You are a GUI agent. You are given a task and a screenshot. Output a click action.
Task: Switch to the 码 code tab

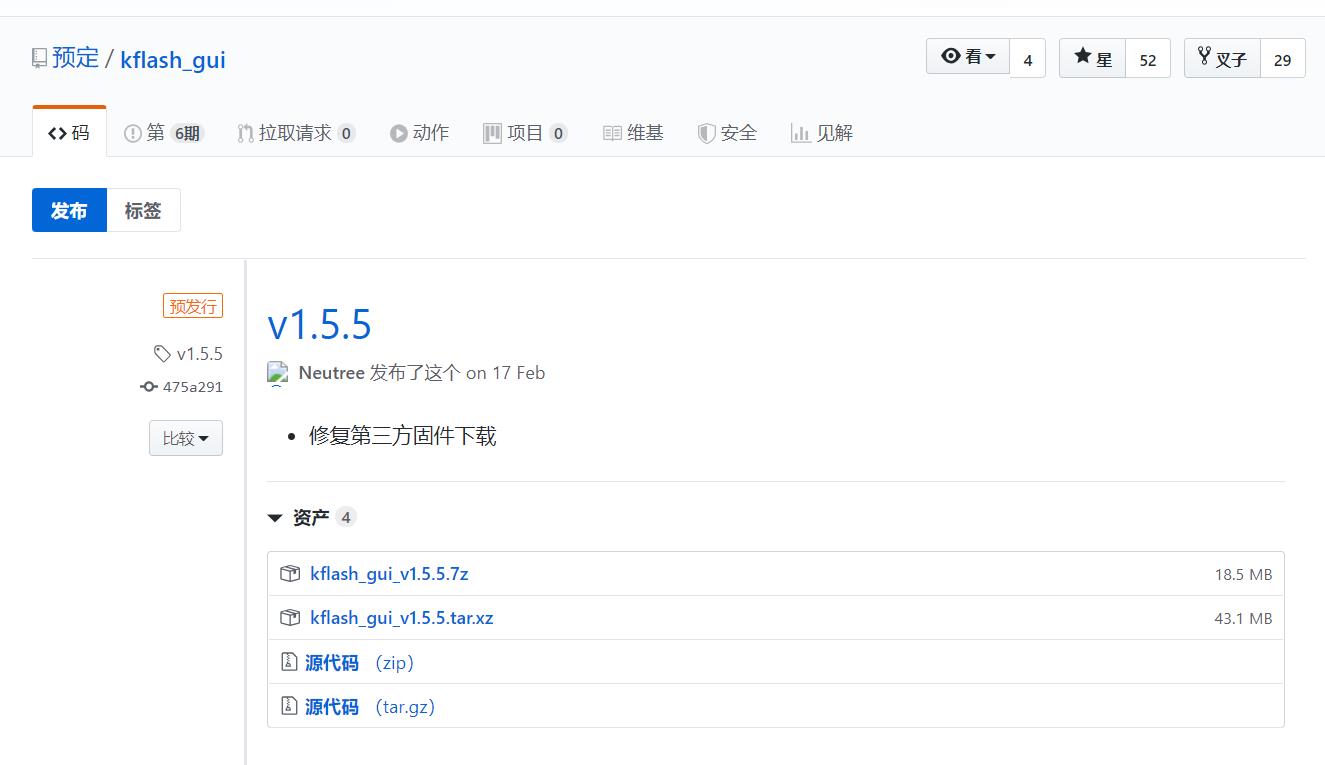coord(69,133)
